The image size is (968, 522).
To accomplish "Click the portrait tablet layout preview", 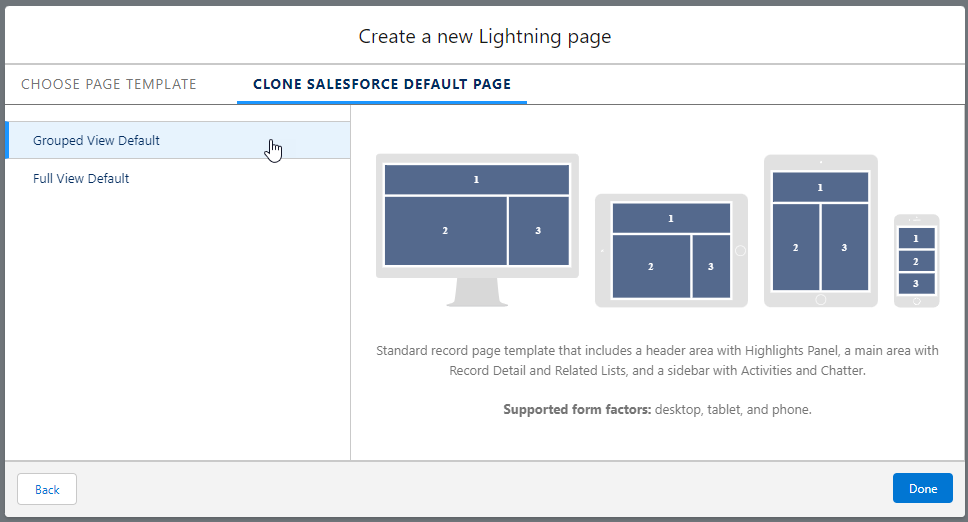I will point(820,231).
